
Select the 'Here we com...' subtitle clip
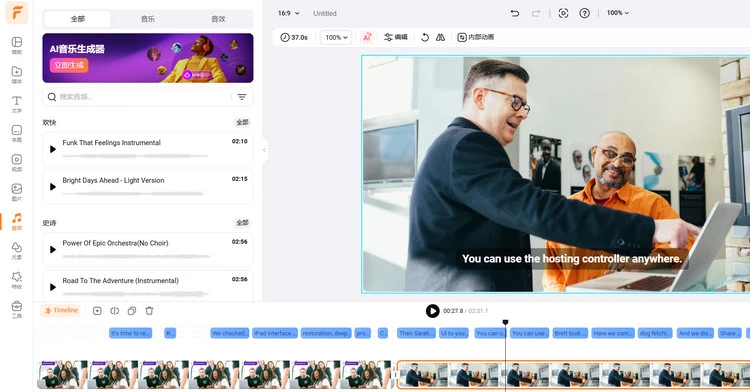tap(613, 333)
